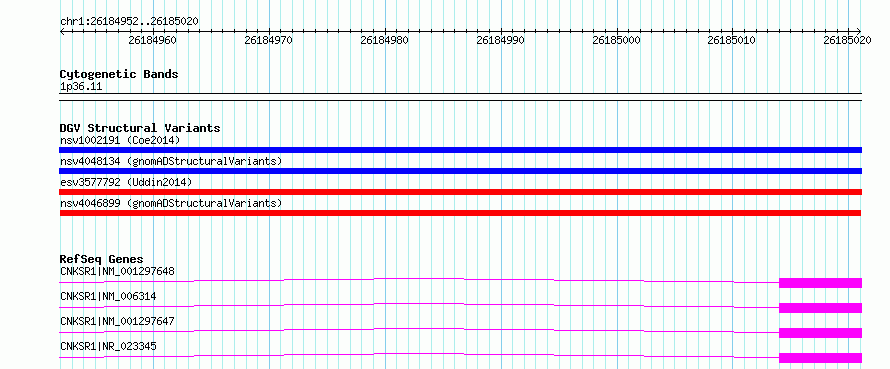This screenshot has width=890, height=369.
Task: Click ruler position 26184990
Action: (x=501, y=40)
